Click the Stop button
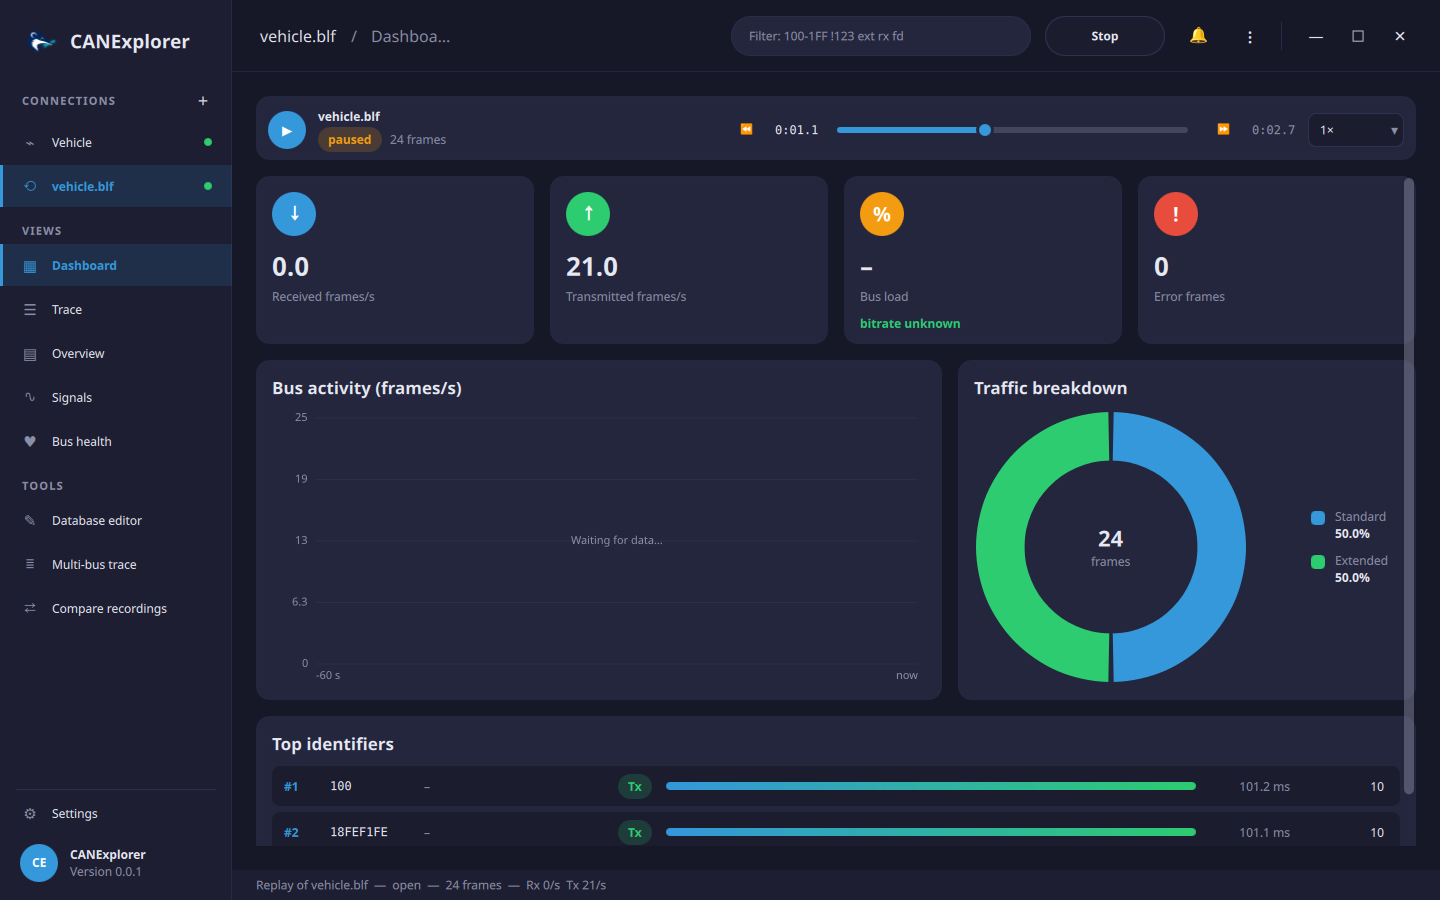The width and height of the screenshot is (1440, 900). tap(1105, 36)
